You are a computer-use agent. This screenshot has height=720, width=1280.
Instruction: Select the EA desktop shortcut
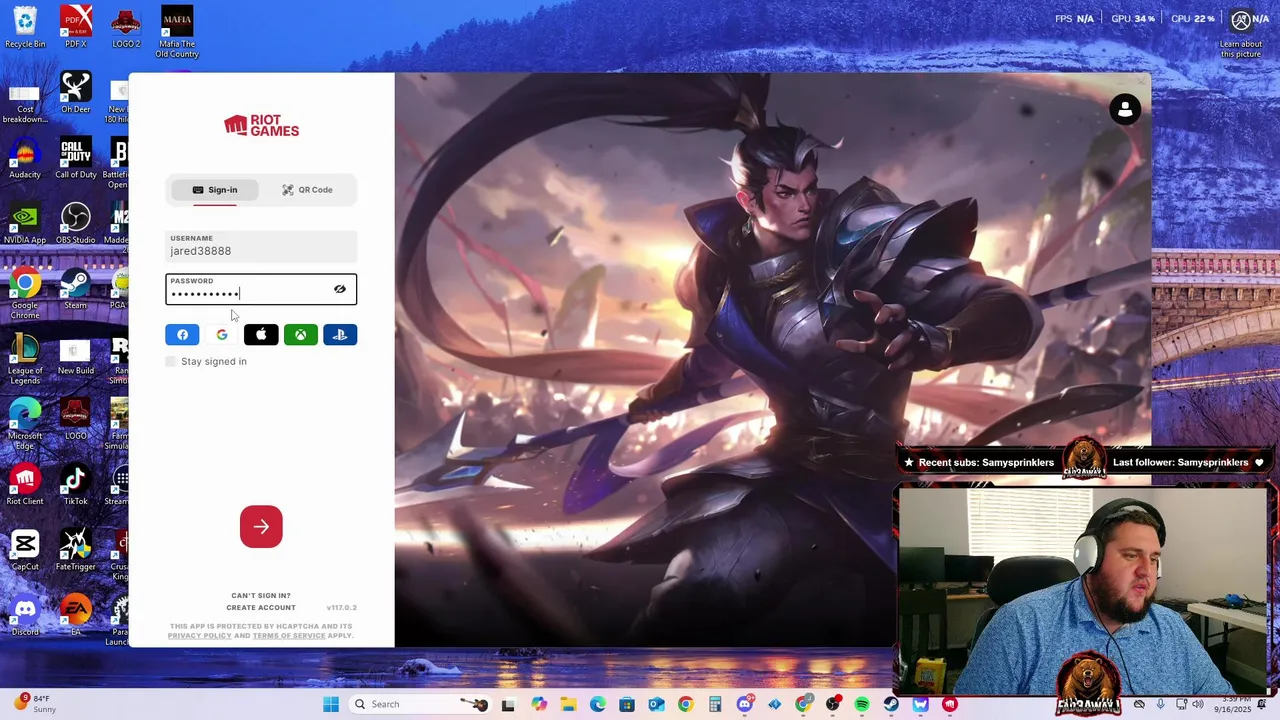[76, 615]
